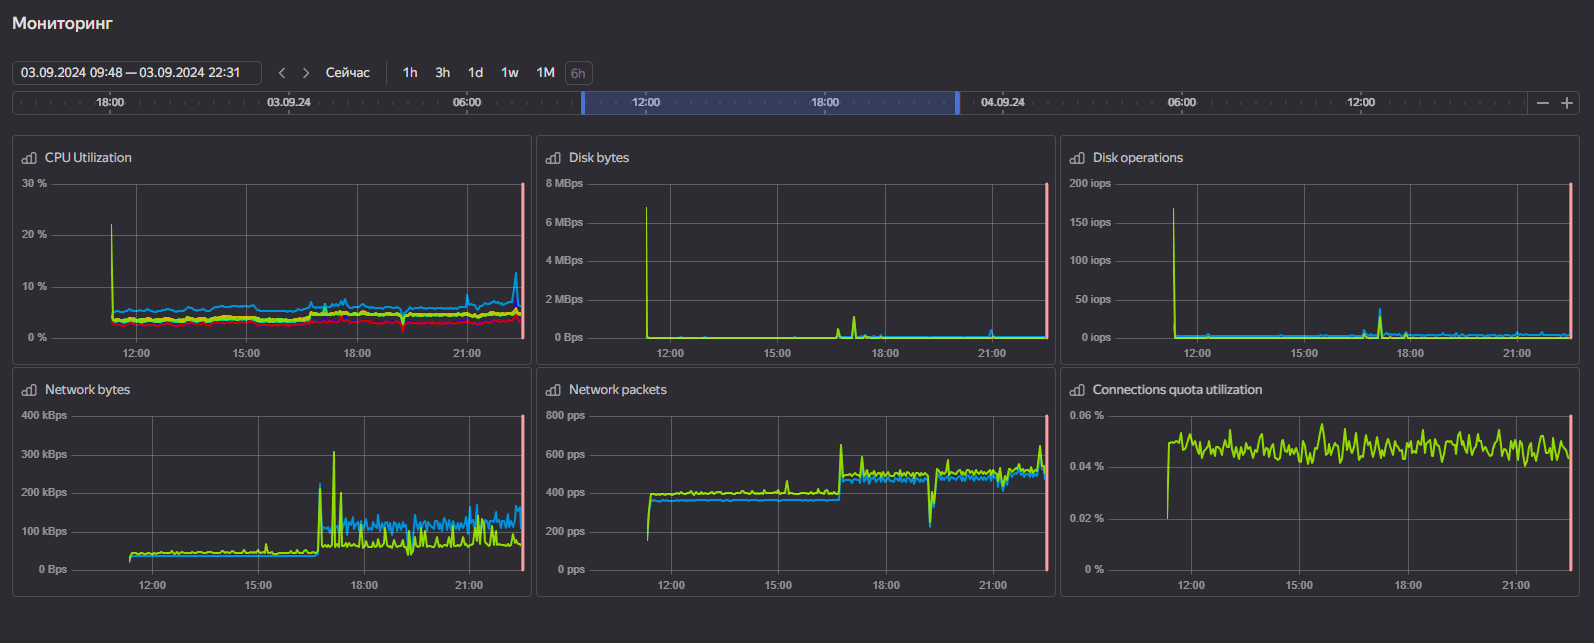Go to next time range arrow
This screenshot has width=1594, height=643.
(x=306, y=73)
